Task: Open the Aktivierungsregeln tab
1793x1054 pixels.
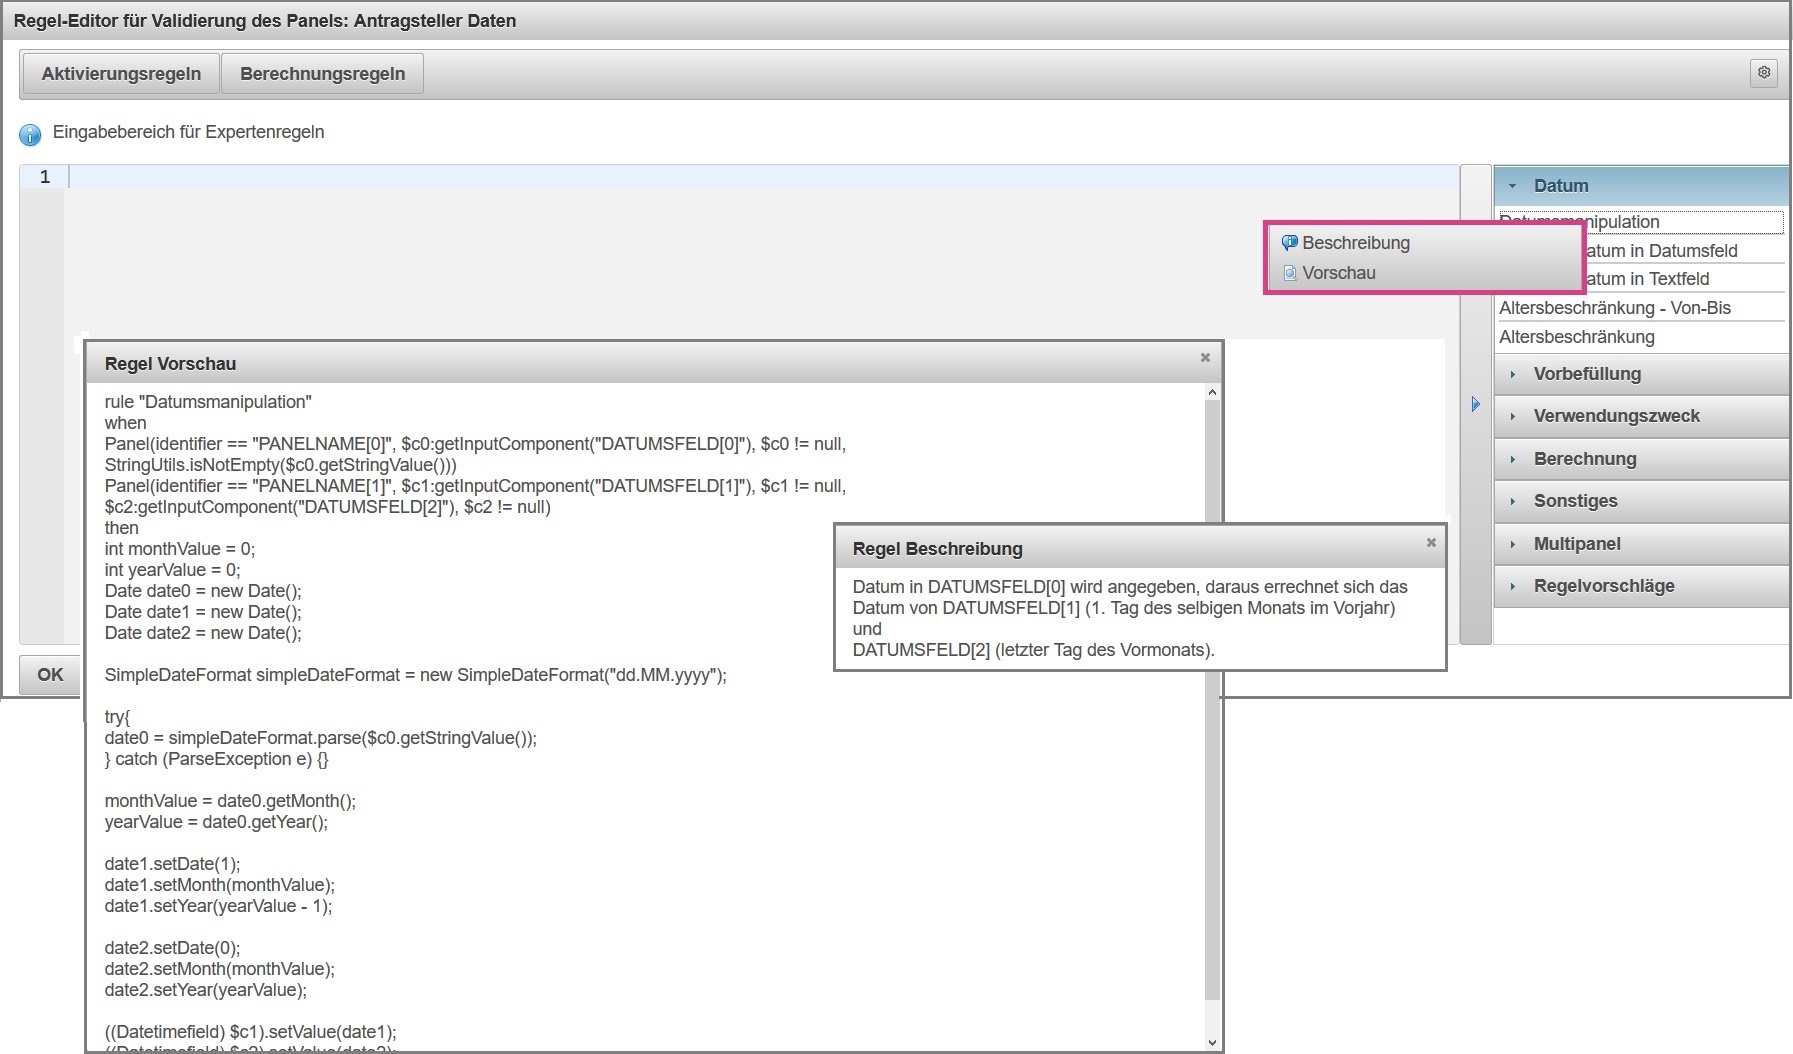Action: pyautogui.click(x=121, y=74)
